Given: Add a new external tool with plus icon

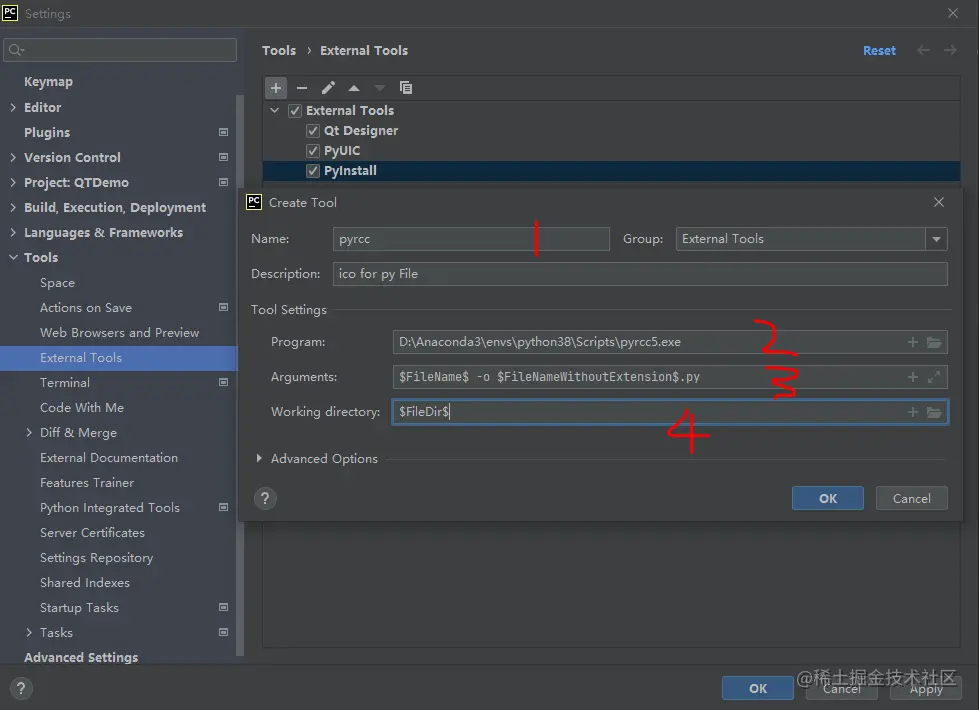Looking at the screenshot, I should pyautogui.click(x=276, y=88).
